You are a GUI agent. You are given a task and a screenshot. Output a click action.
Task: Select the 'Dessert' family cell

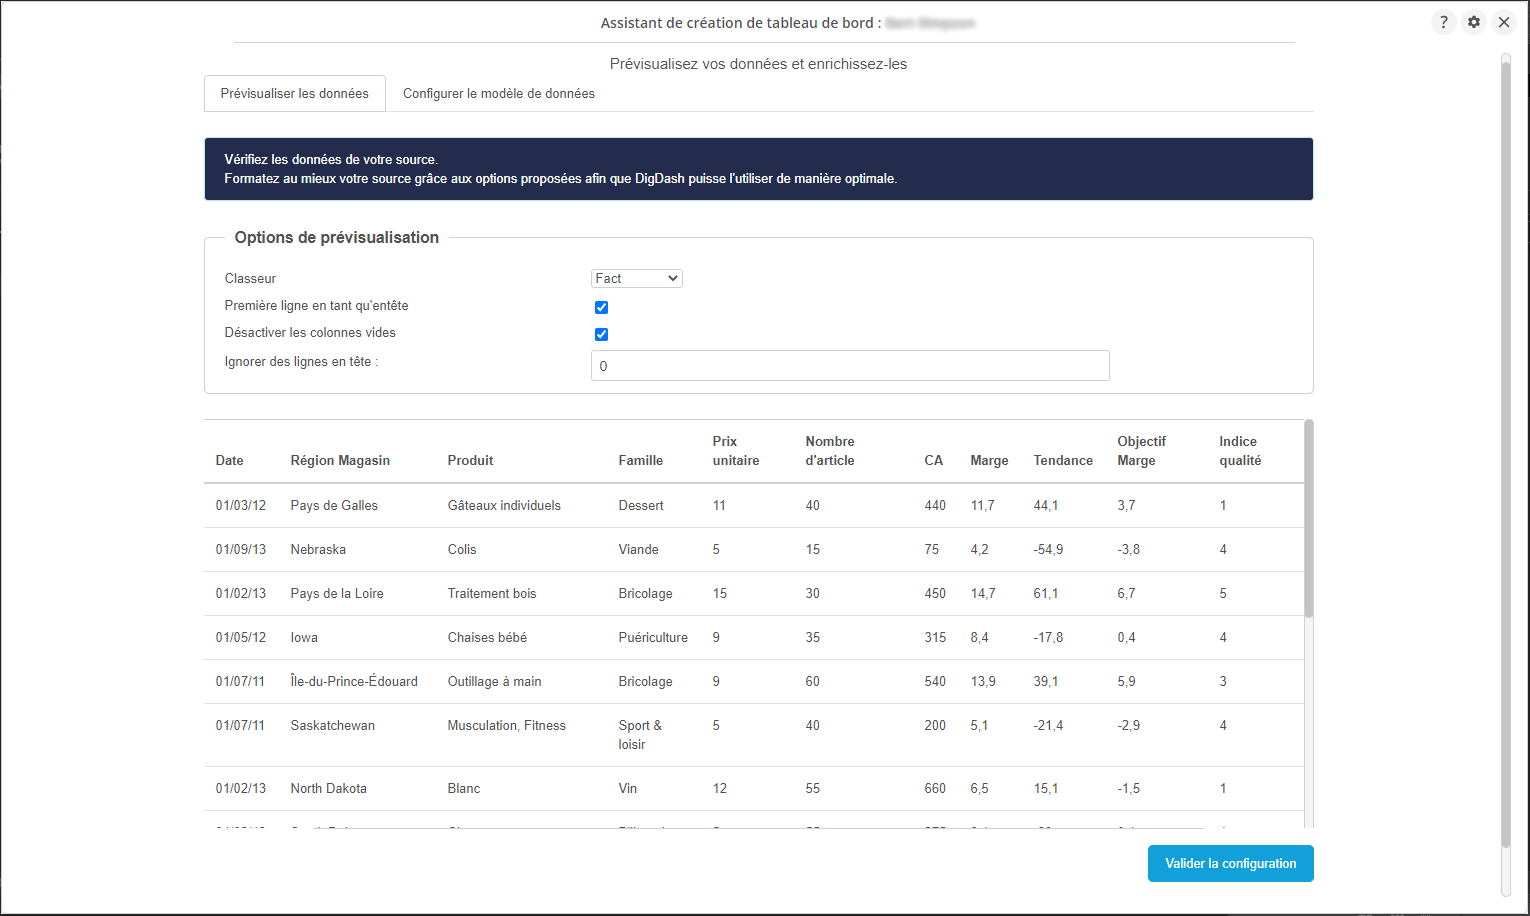pos(641,505)
